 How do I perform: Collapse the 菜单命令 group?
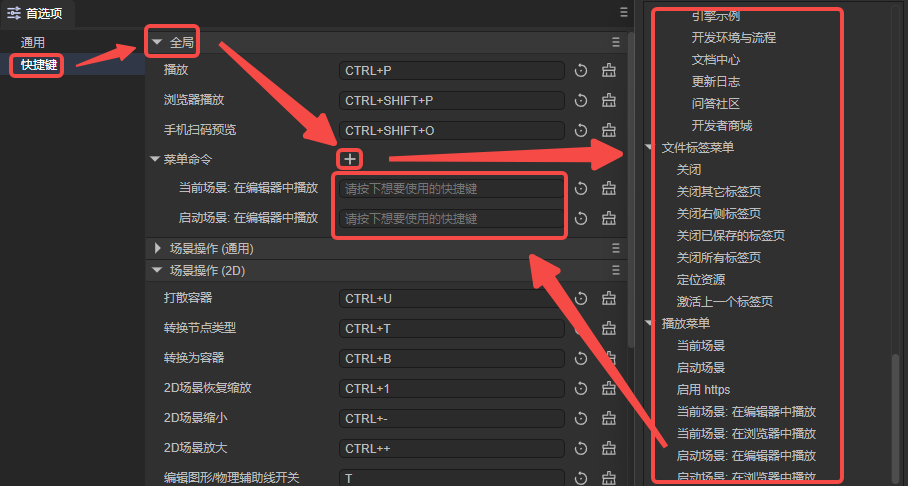tap(155, 159)
